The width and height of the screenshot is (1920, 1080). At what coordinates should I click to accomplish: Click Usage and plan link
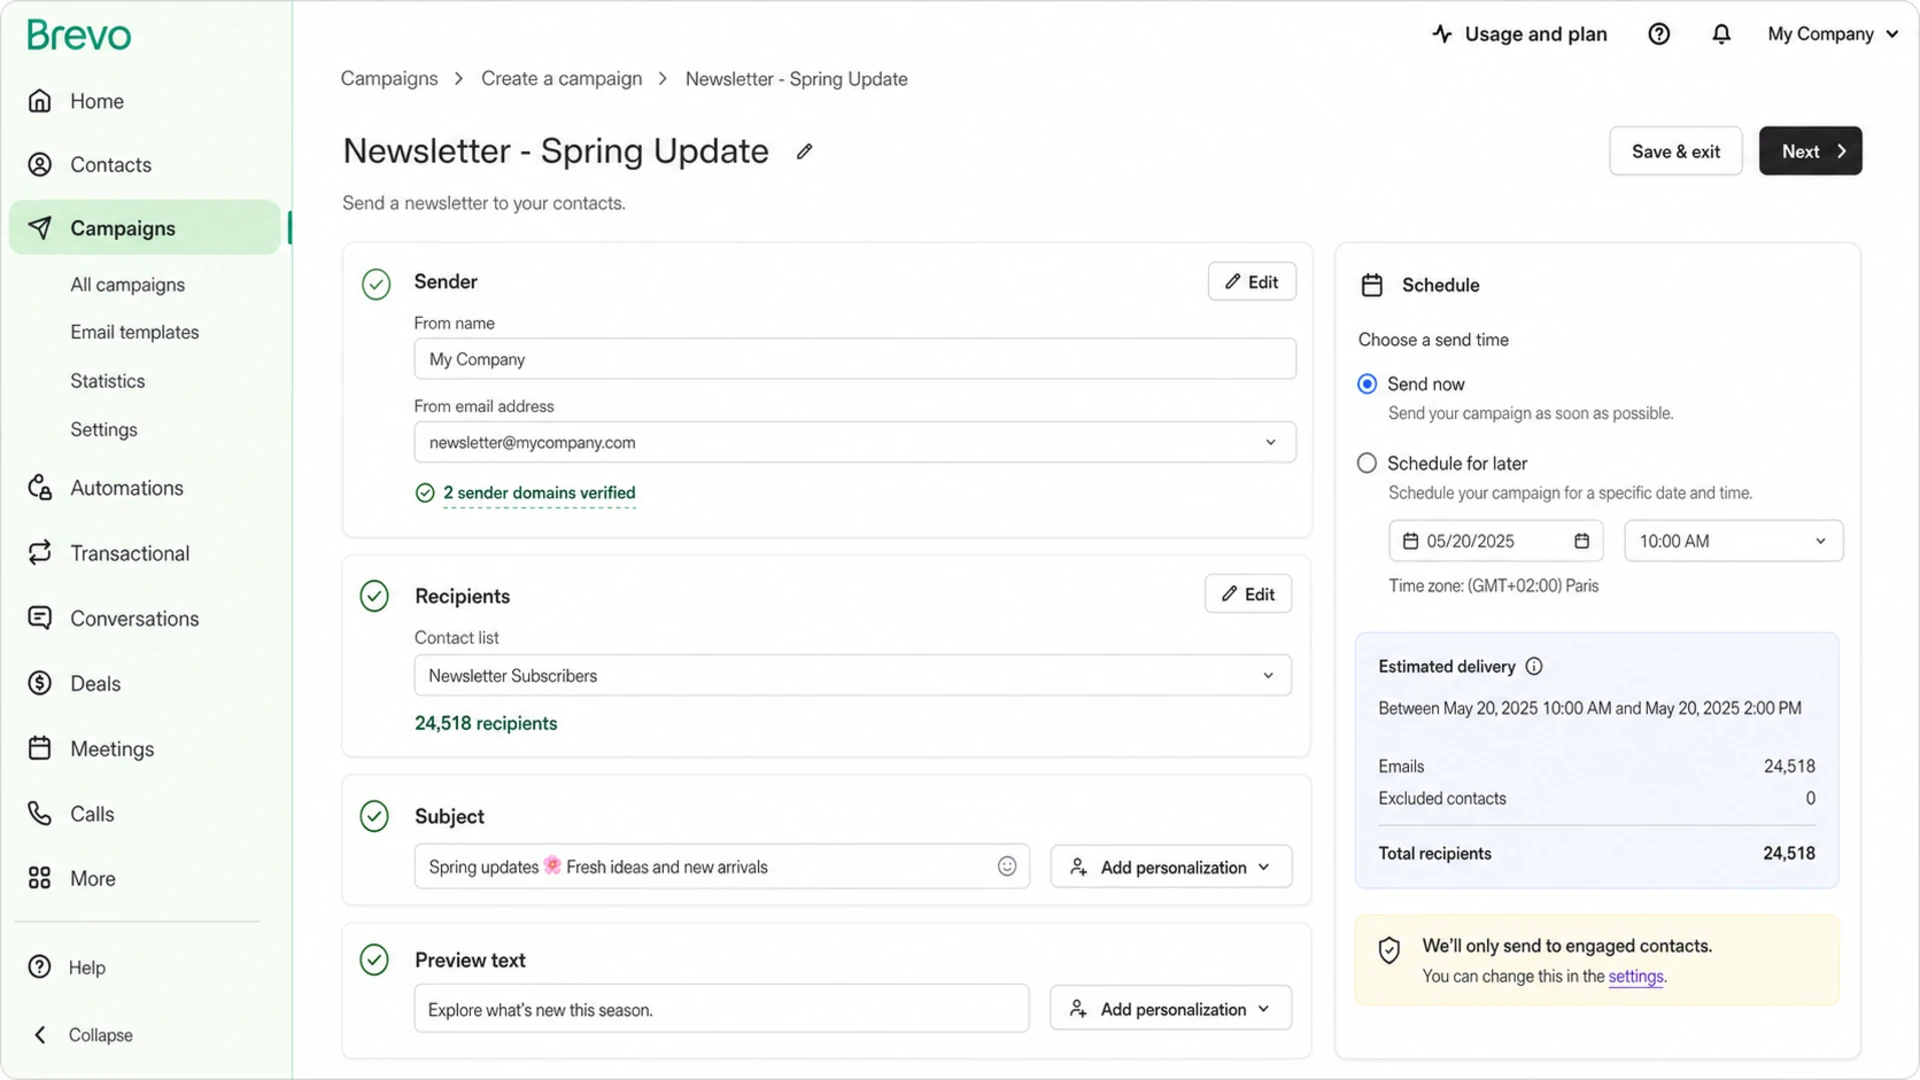pyautogui.click(x=1536, y=34)
